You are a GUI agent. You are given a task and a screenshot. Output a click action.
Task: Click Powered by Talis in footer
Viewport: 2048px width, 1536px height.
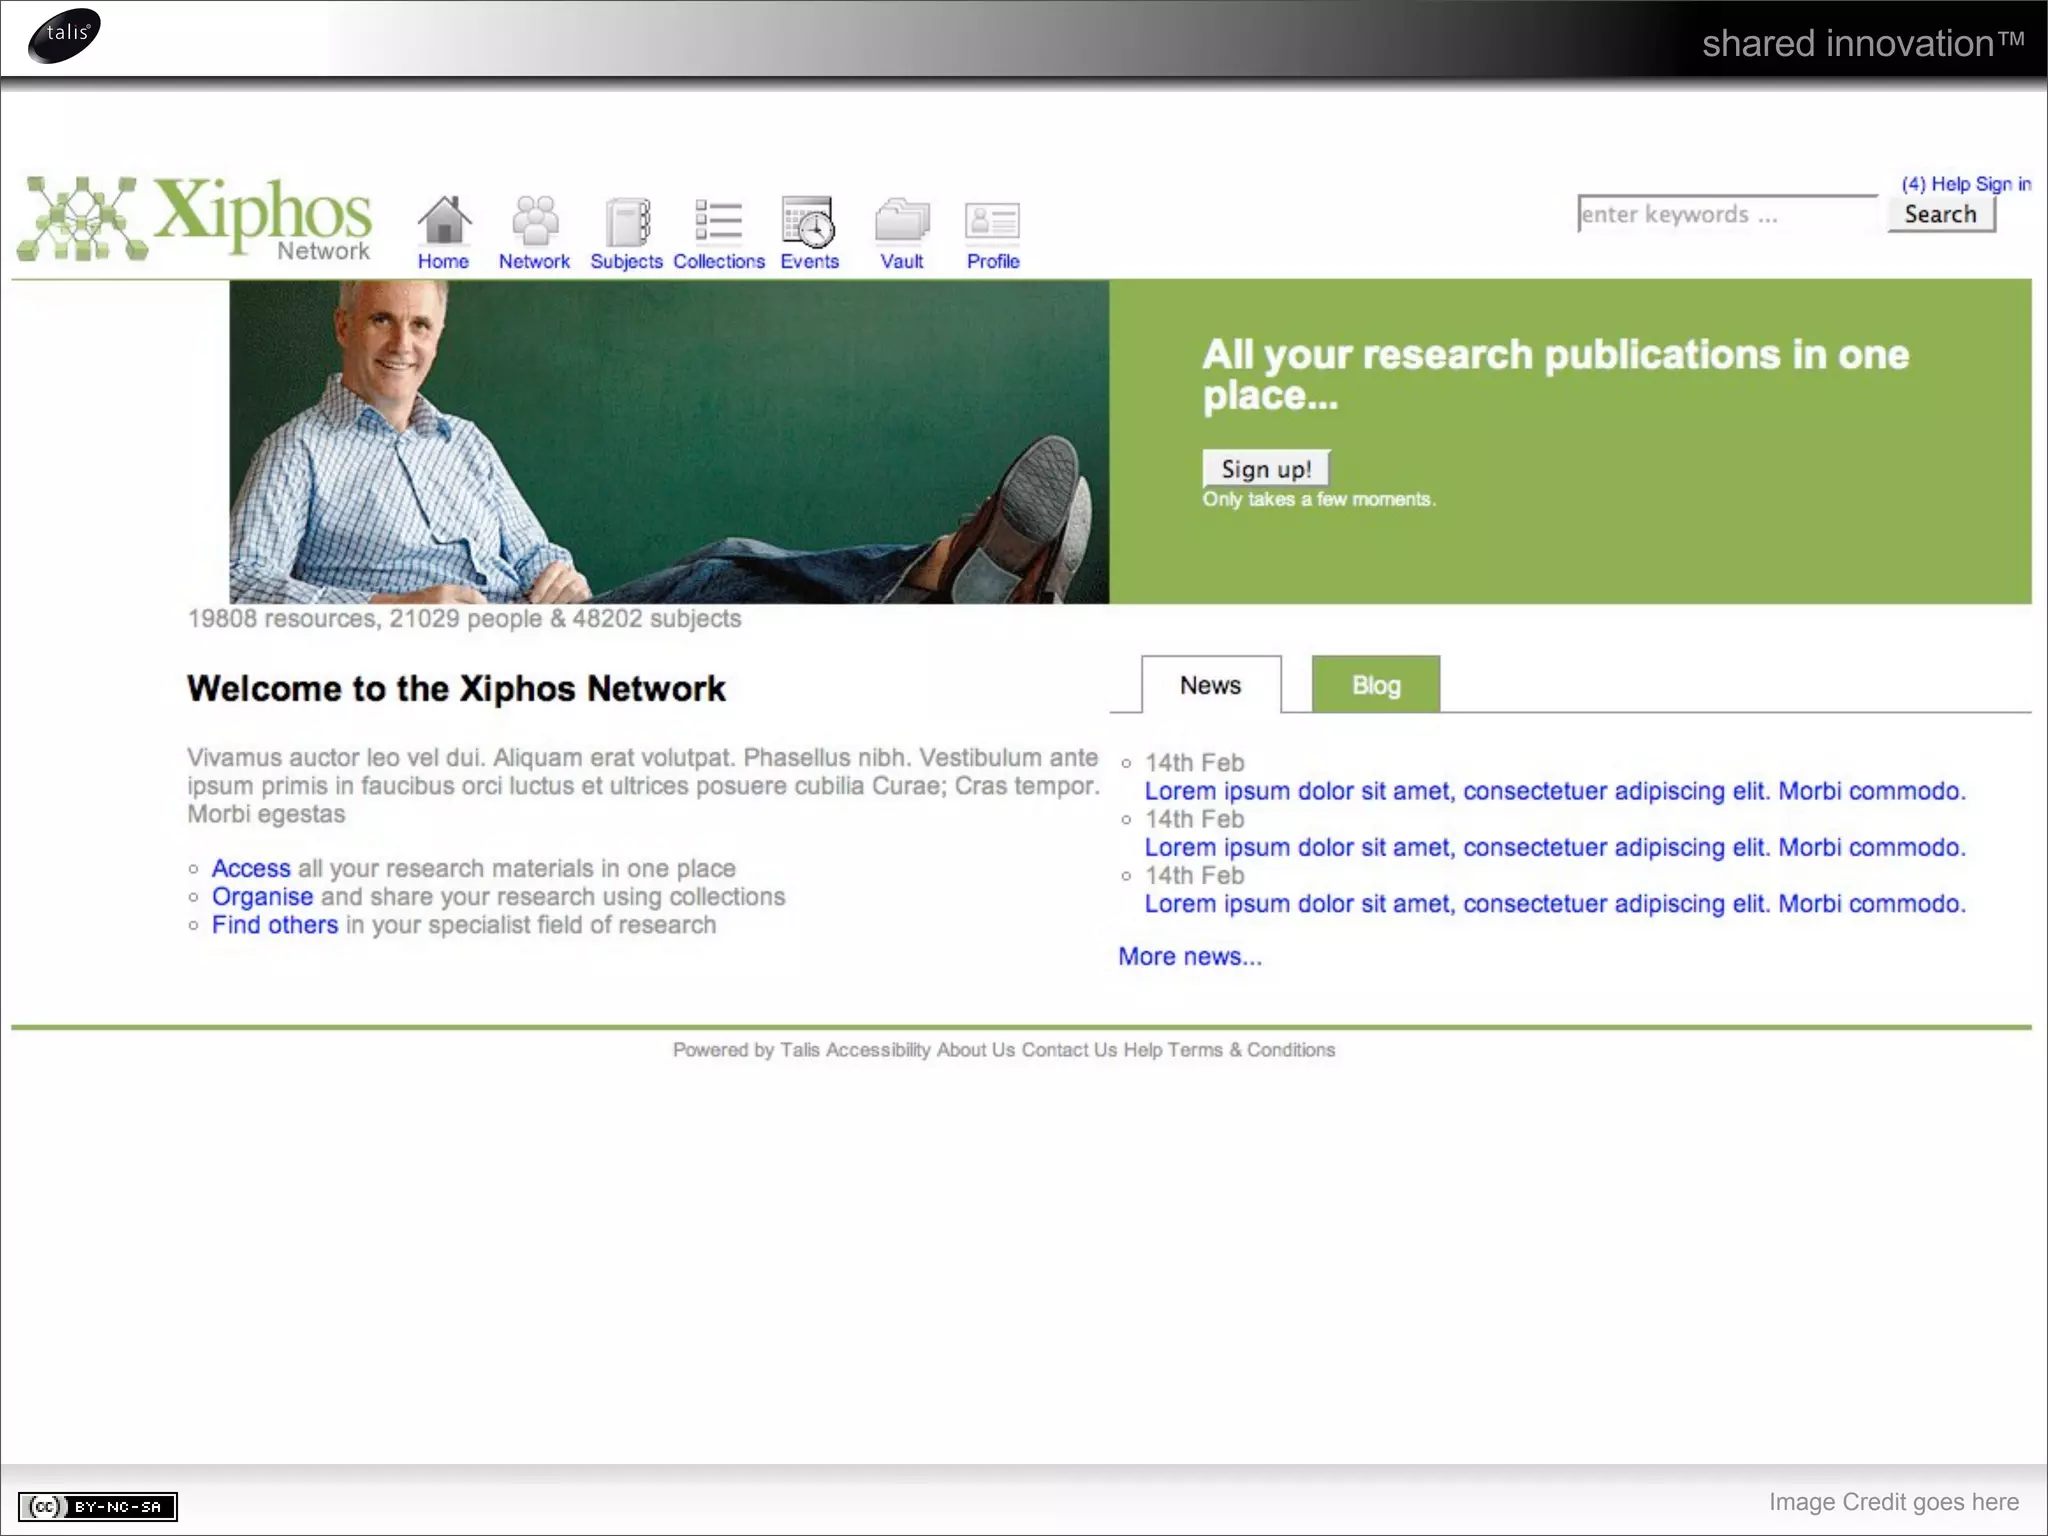click(x=746, y=1050)
